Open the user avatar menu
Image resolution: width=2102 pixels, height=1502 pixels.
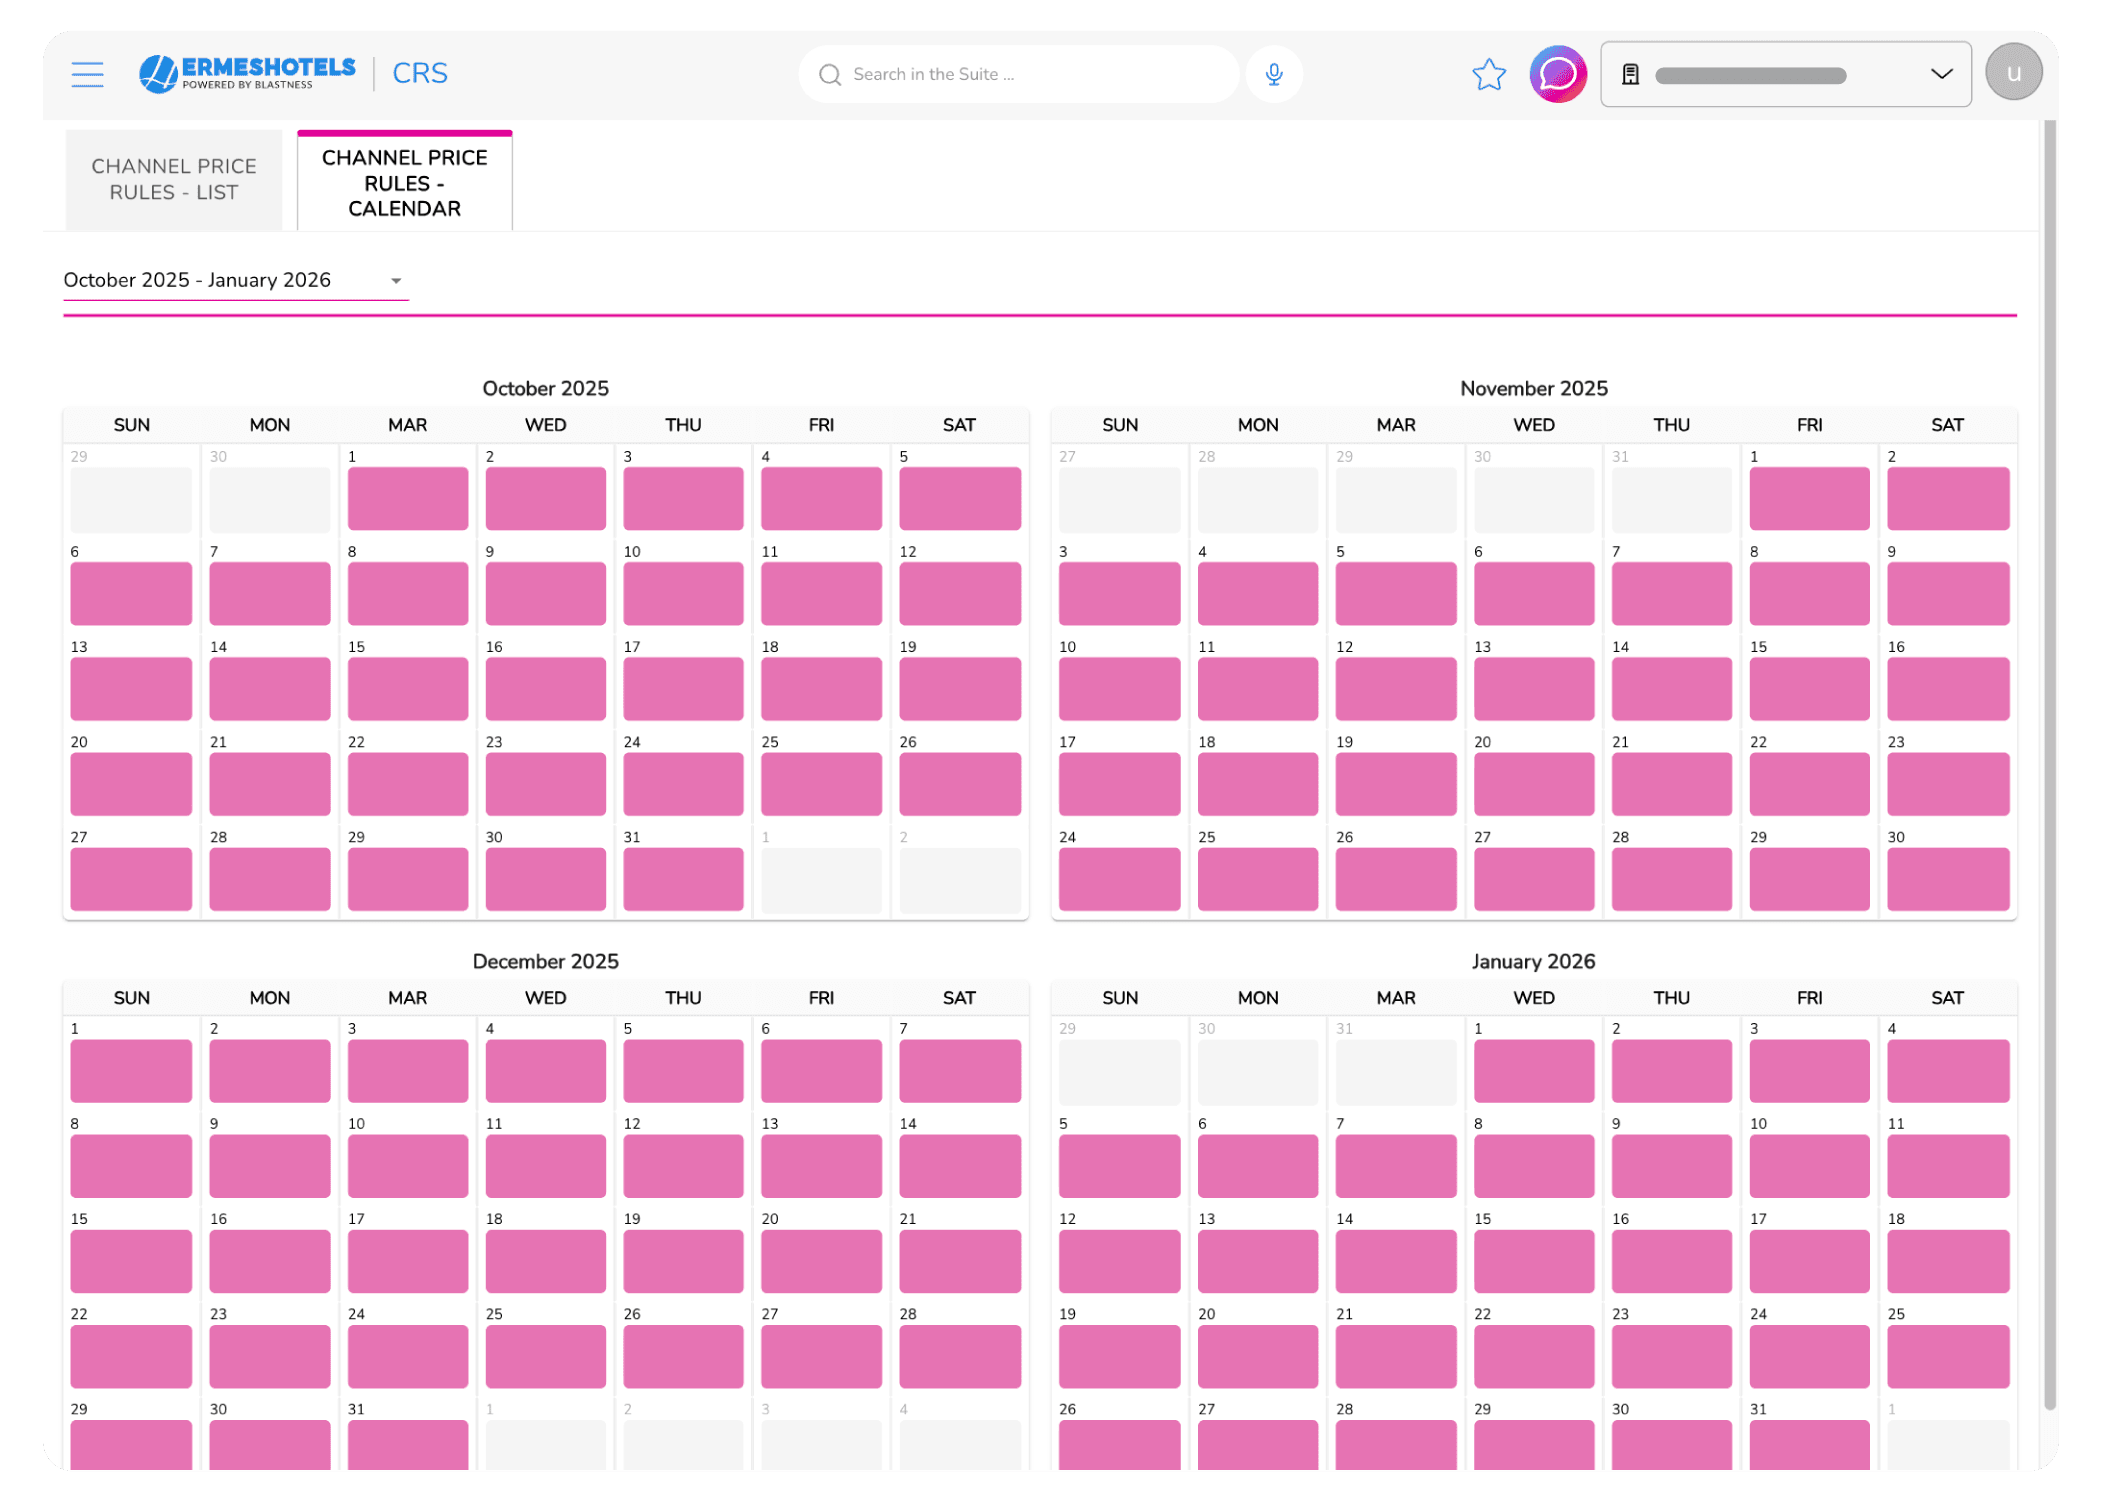(2012, 73)
